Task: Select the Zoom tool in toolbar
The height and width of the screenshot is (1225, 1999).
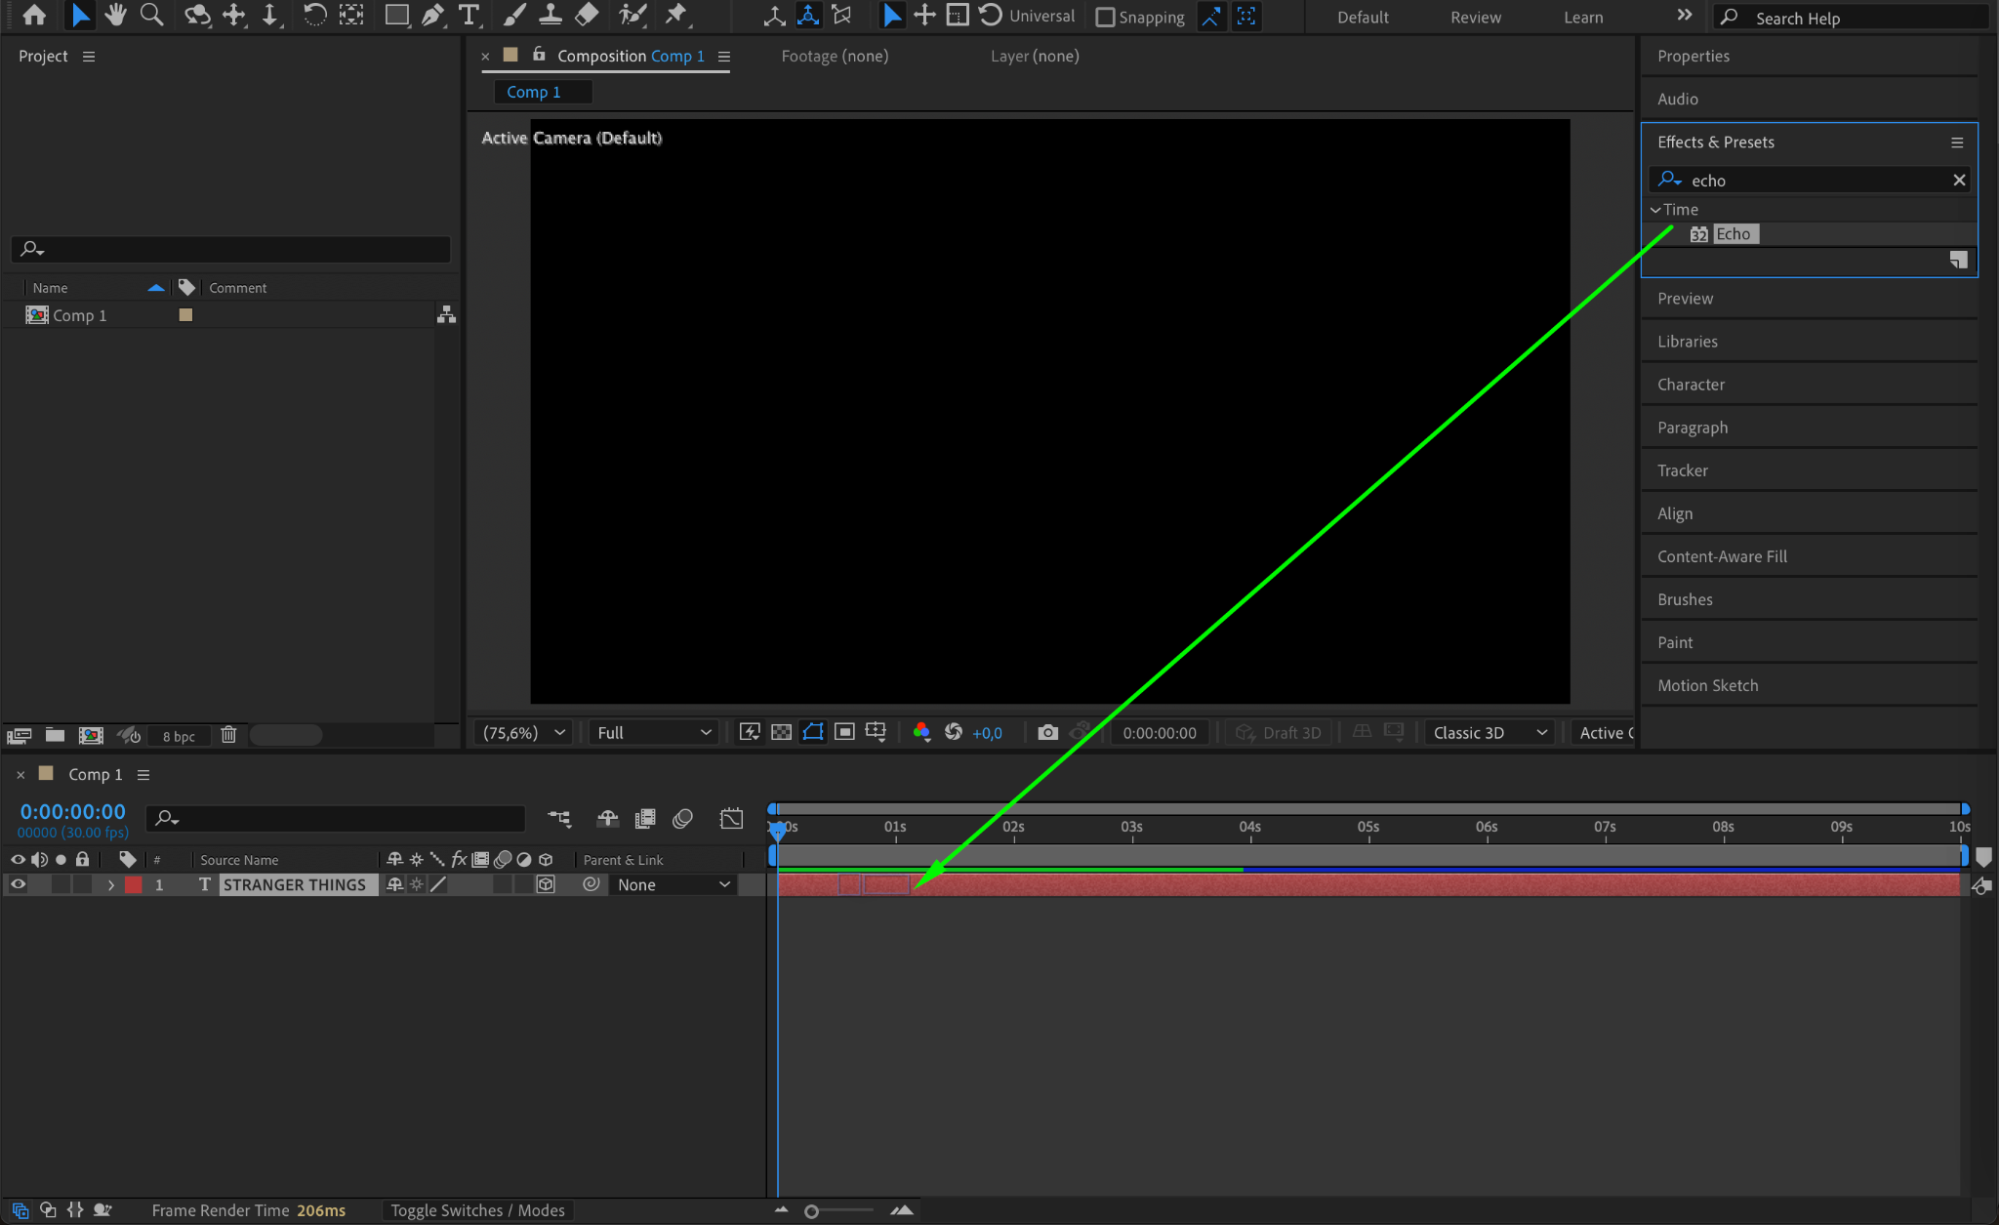Action: click(152, 15)
